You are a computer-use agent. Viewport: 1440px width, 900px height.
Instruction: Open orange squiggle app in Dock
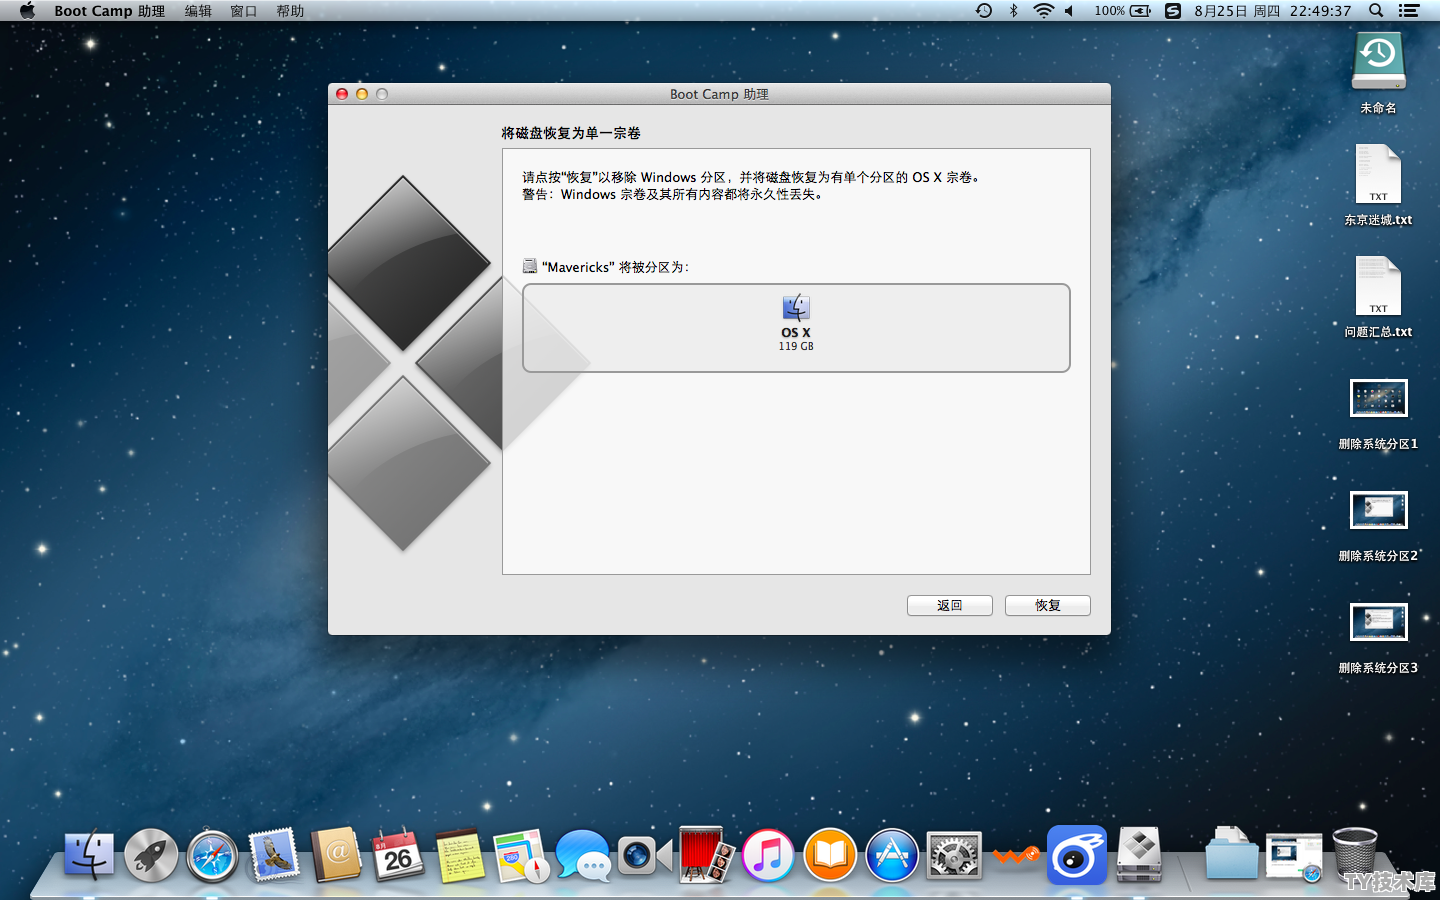click(1016, 856)
